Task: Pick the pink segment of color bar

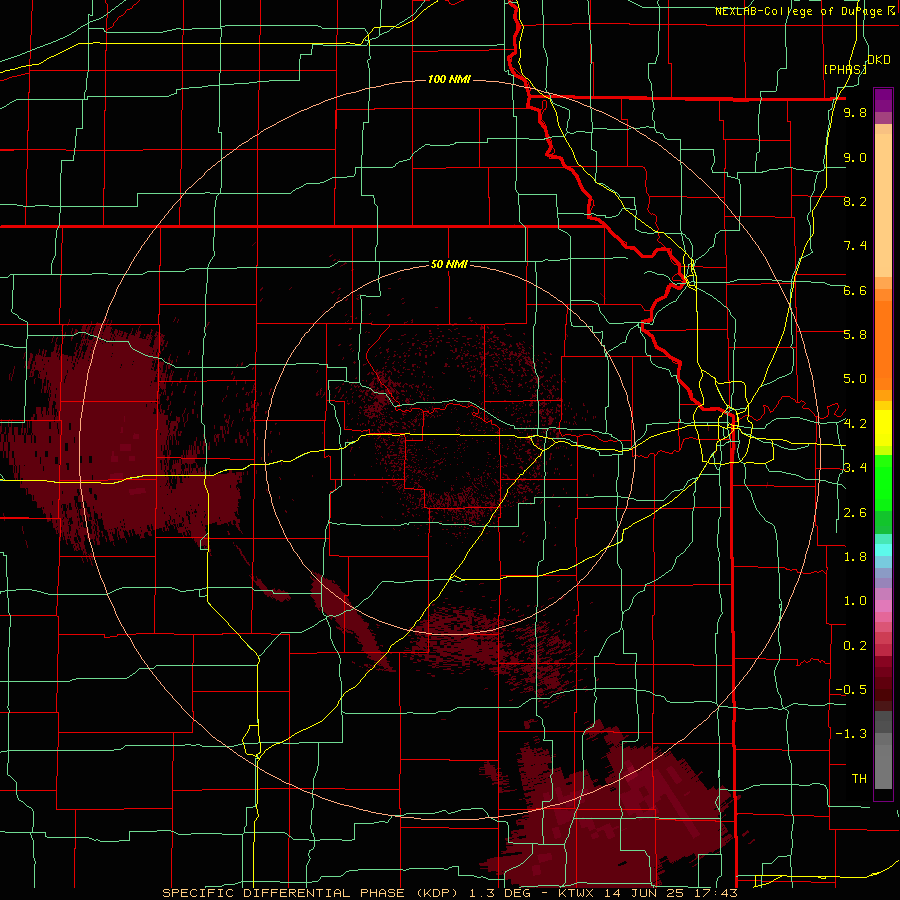Action: (883, 606)
